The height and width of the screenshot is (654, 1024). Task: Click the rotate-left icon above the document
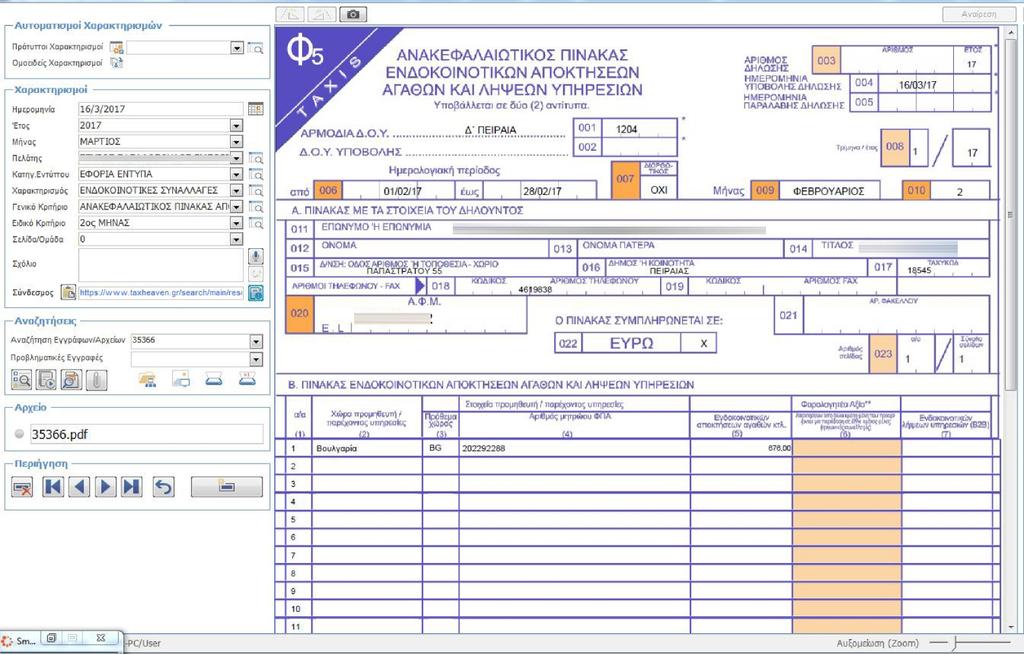click(x=289, y=14)
